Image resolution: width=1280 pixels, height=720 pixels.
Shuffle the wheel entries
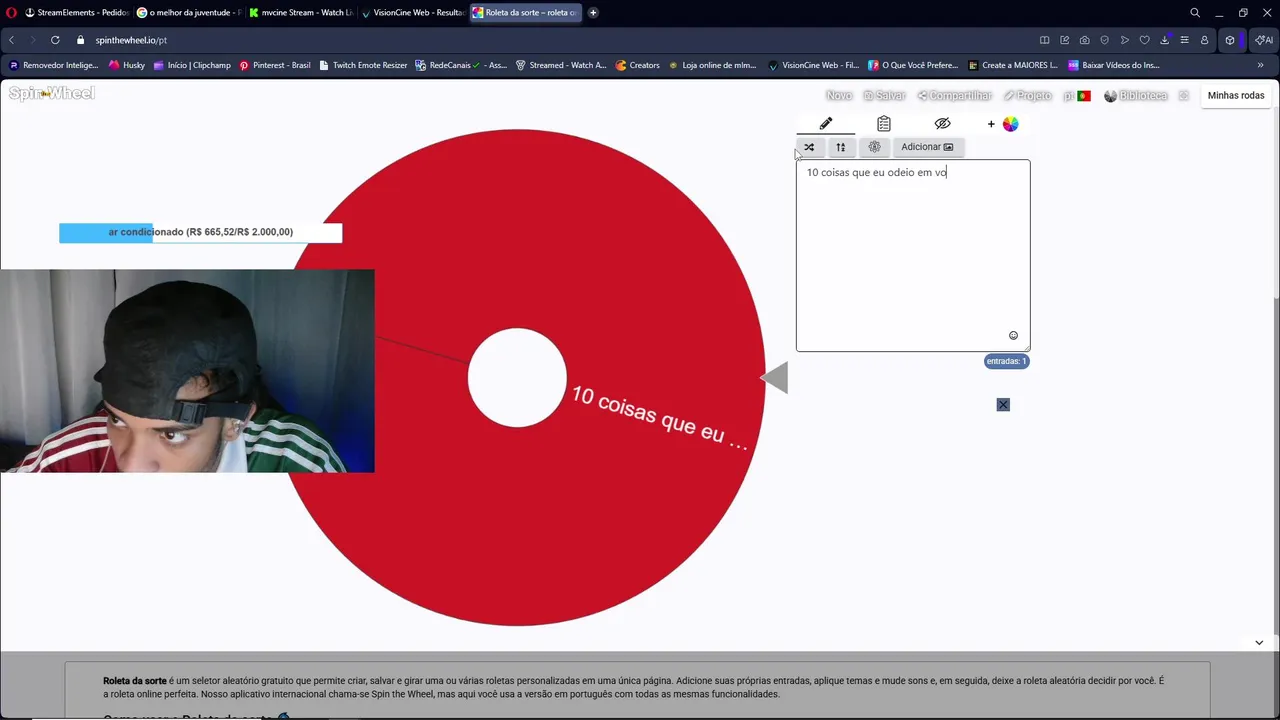pos(809,147)
